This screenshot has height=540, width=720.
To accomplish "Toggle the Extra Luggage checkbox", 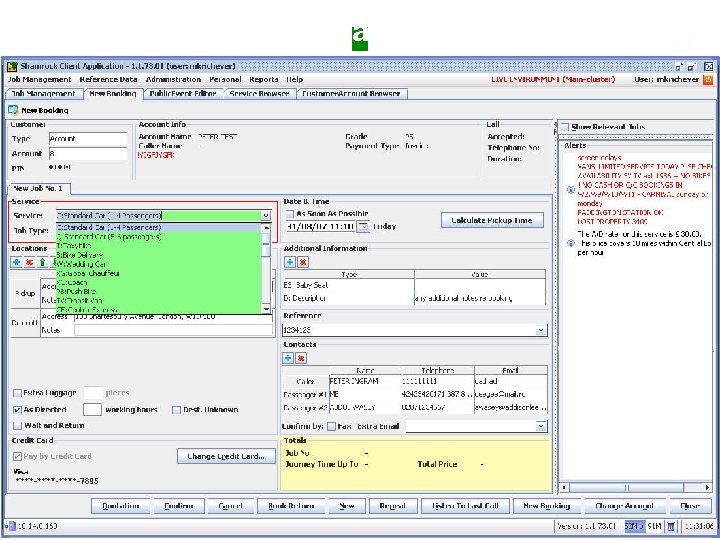I will [x=17, y=392].
